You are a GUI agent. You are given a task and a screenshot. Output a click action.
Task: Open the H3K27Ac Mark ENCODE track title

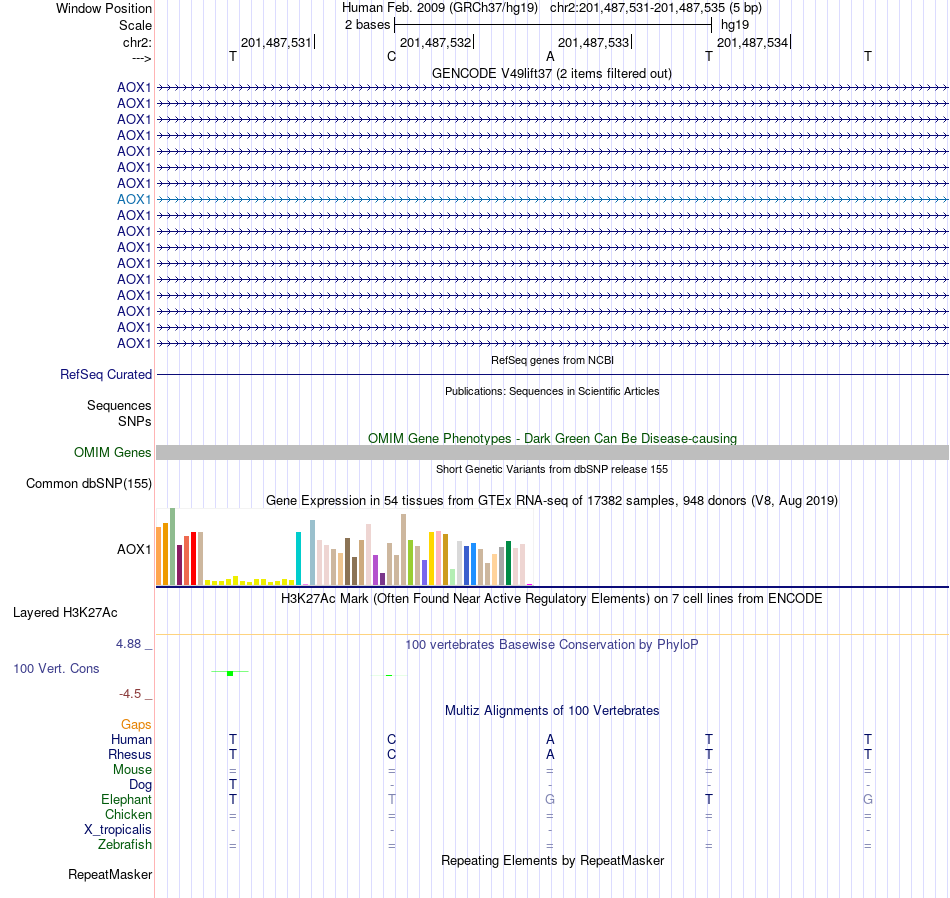(x=552, y=599)
